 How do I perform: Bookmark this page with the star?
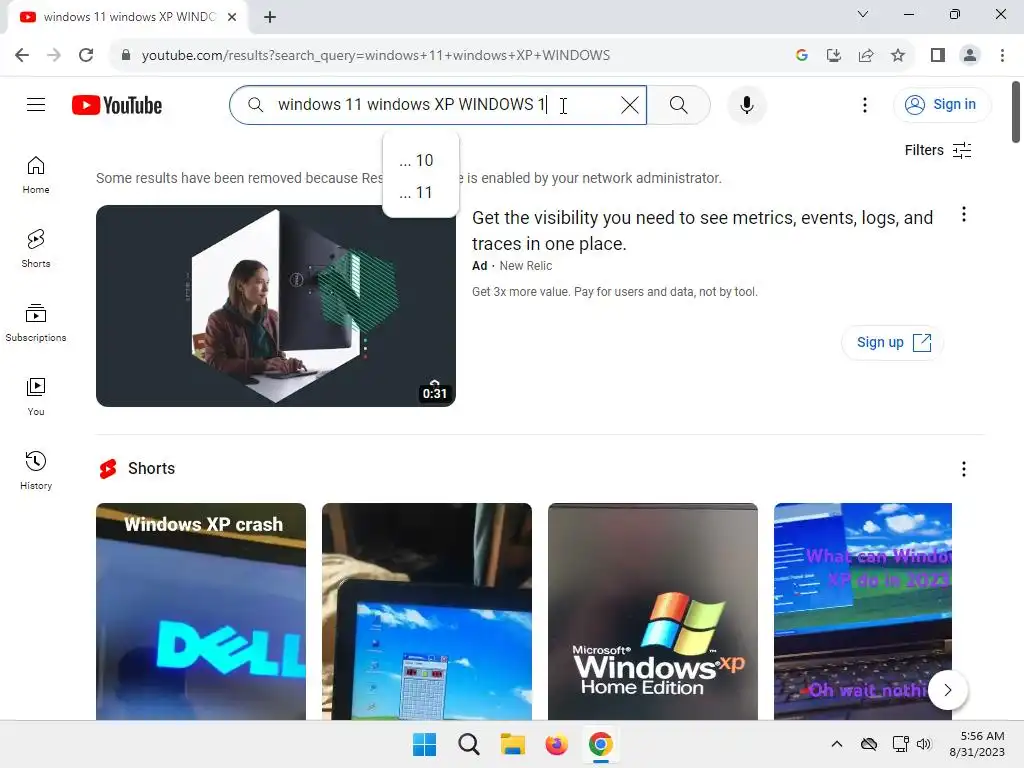coord(898,55)
